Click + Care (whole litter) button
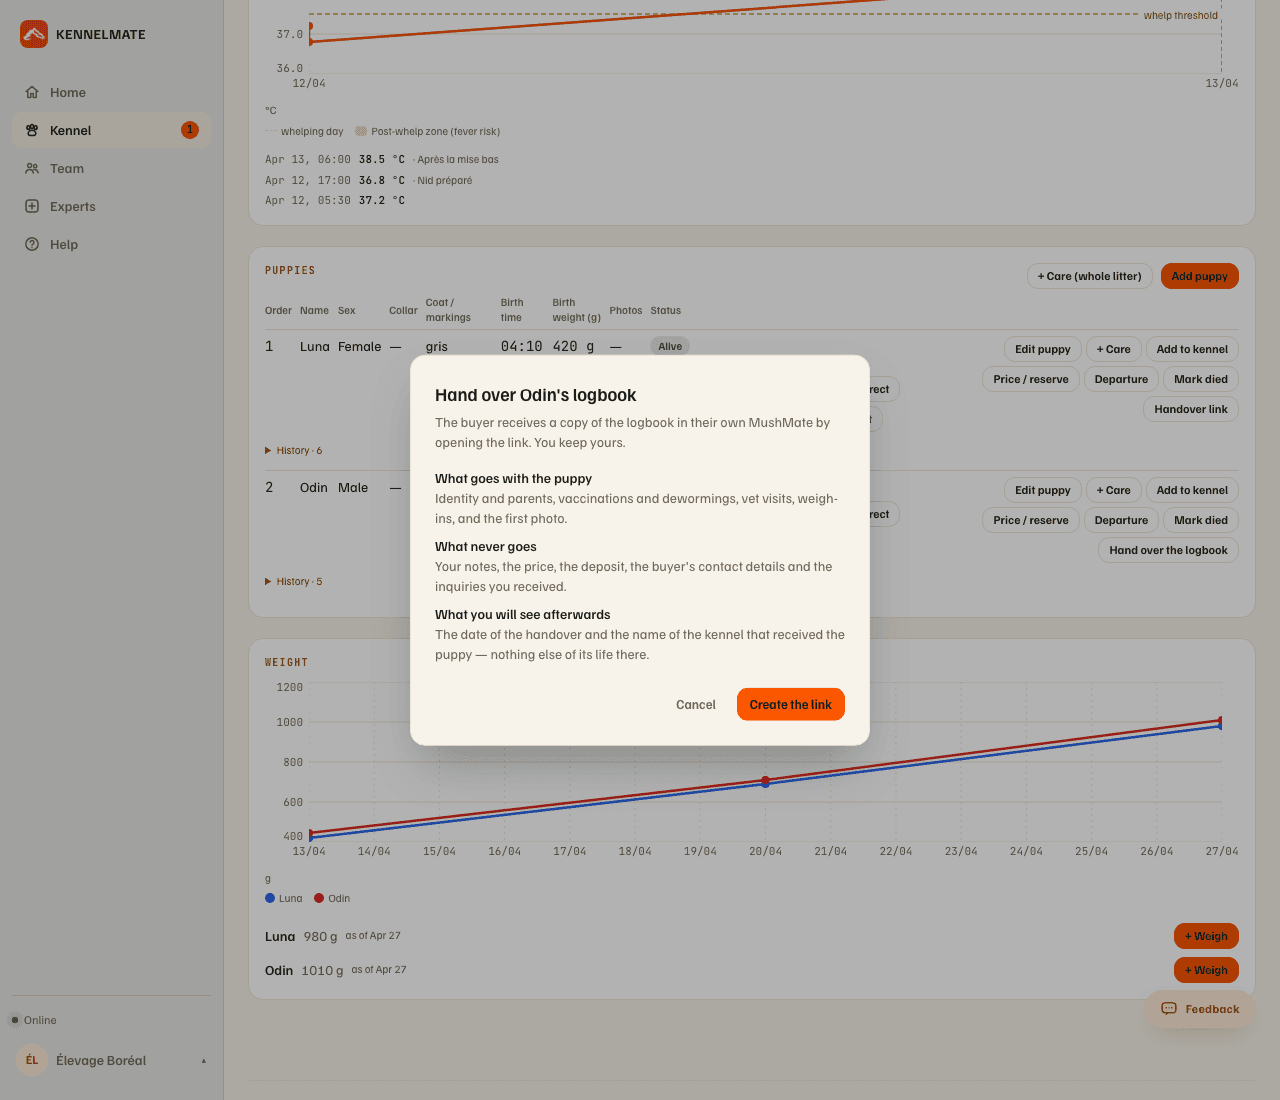The height and width of the screenshot is (1100, 1280). [1090, 276]
